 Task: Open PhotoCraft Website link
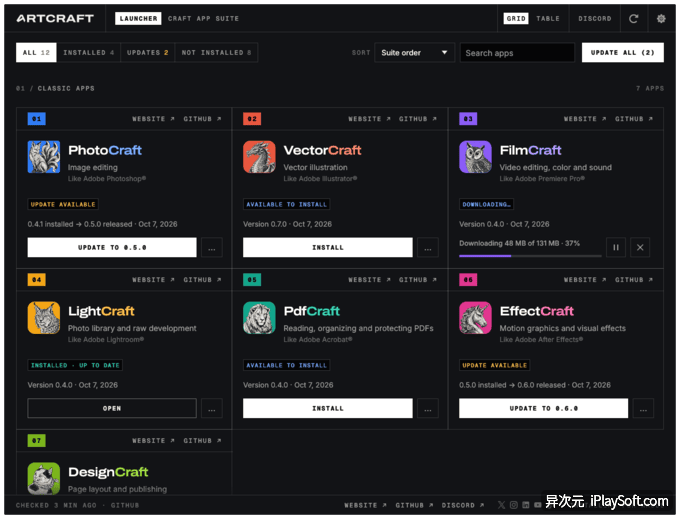tap(153, 119)
